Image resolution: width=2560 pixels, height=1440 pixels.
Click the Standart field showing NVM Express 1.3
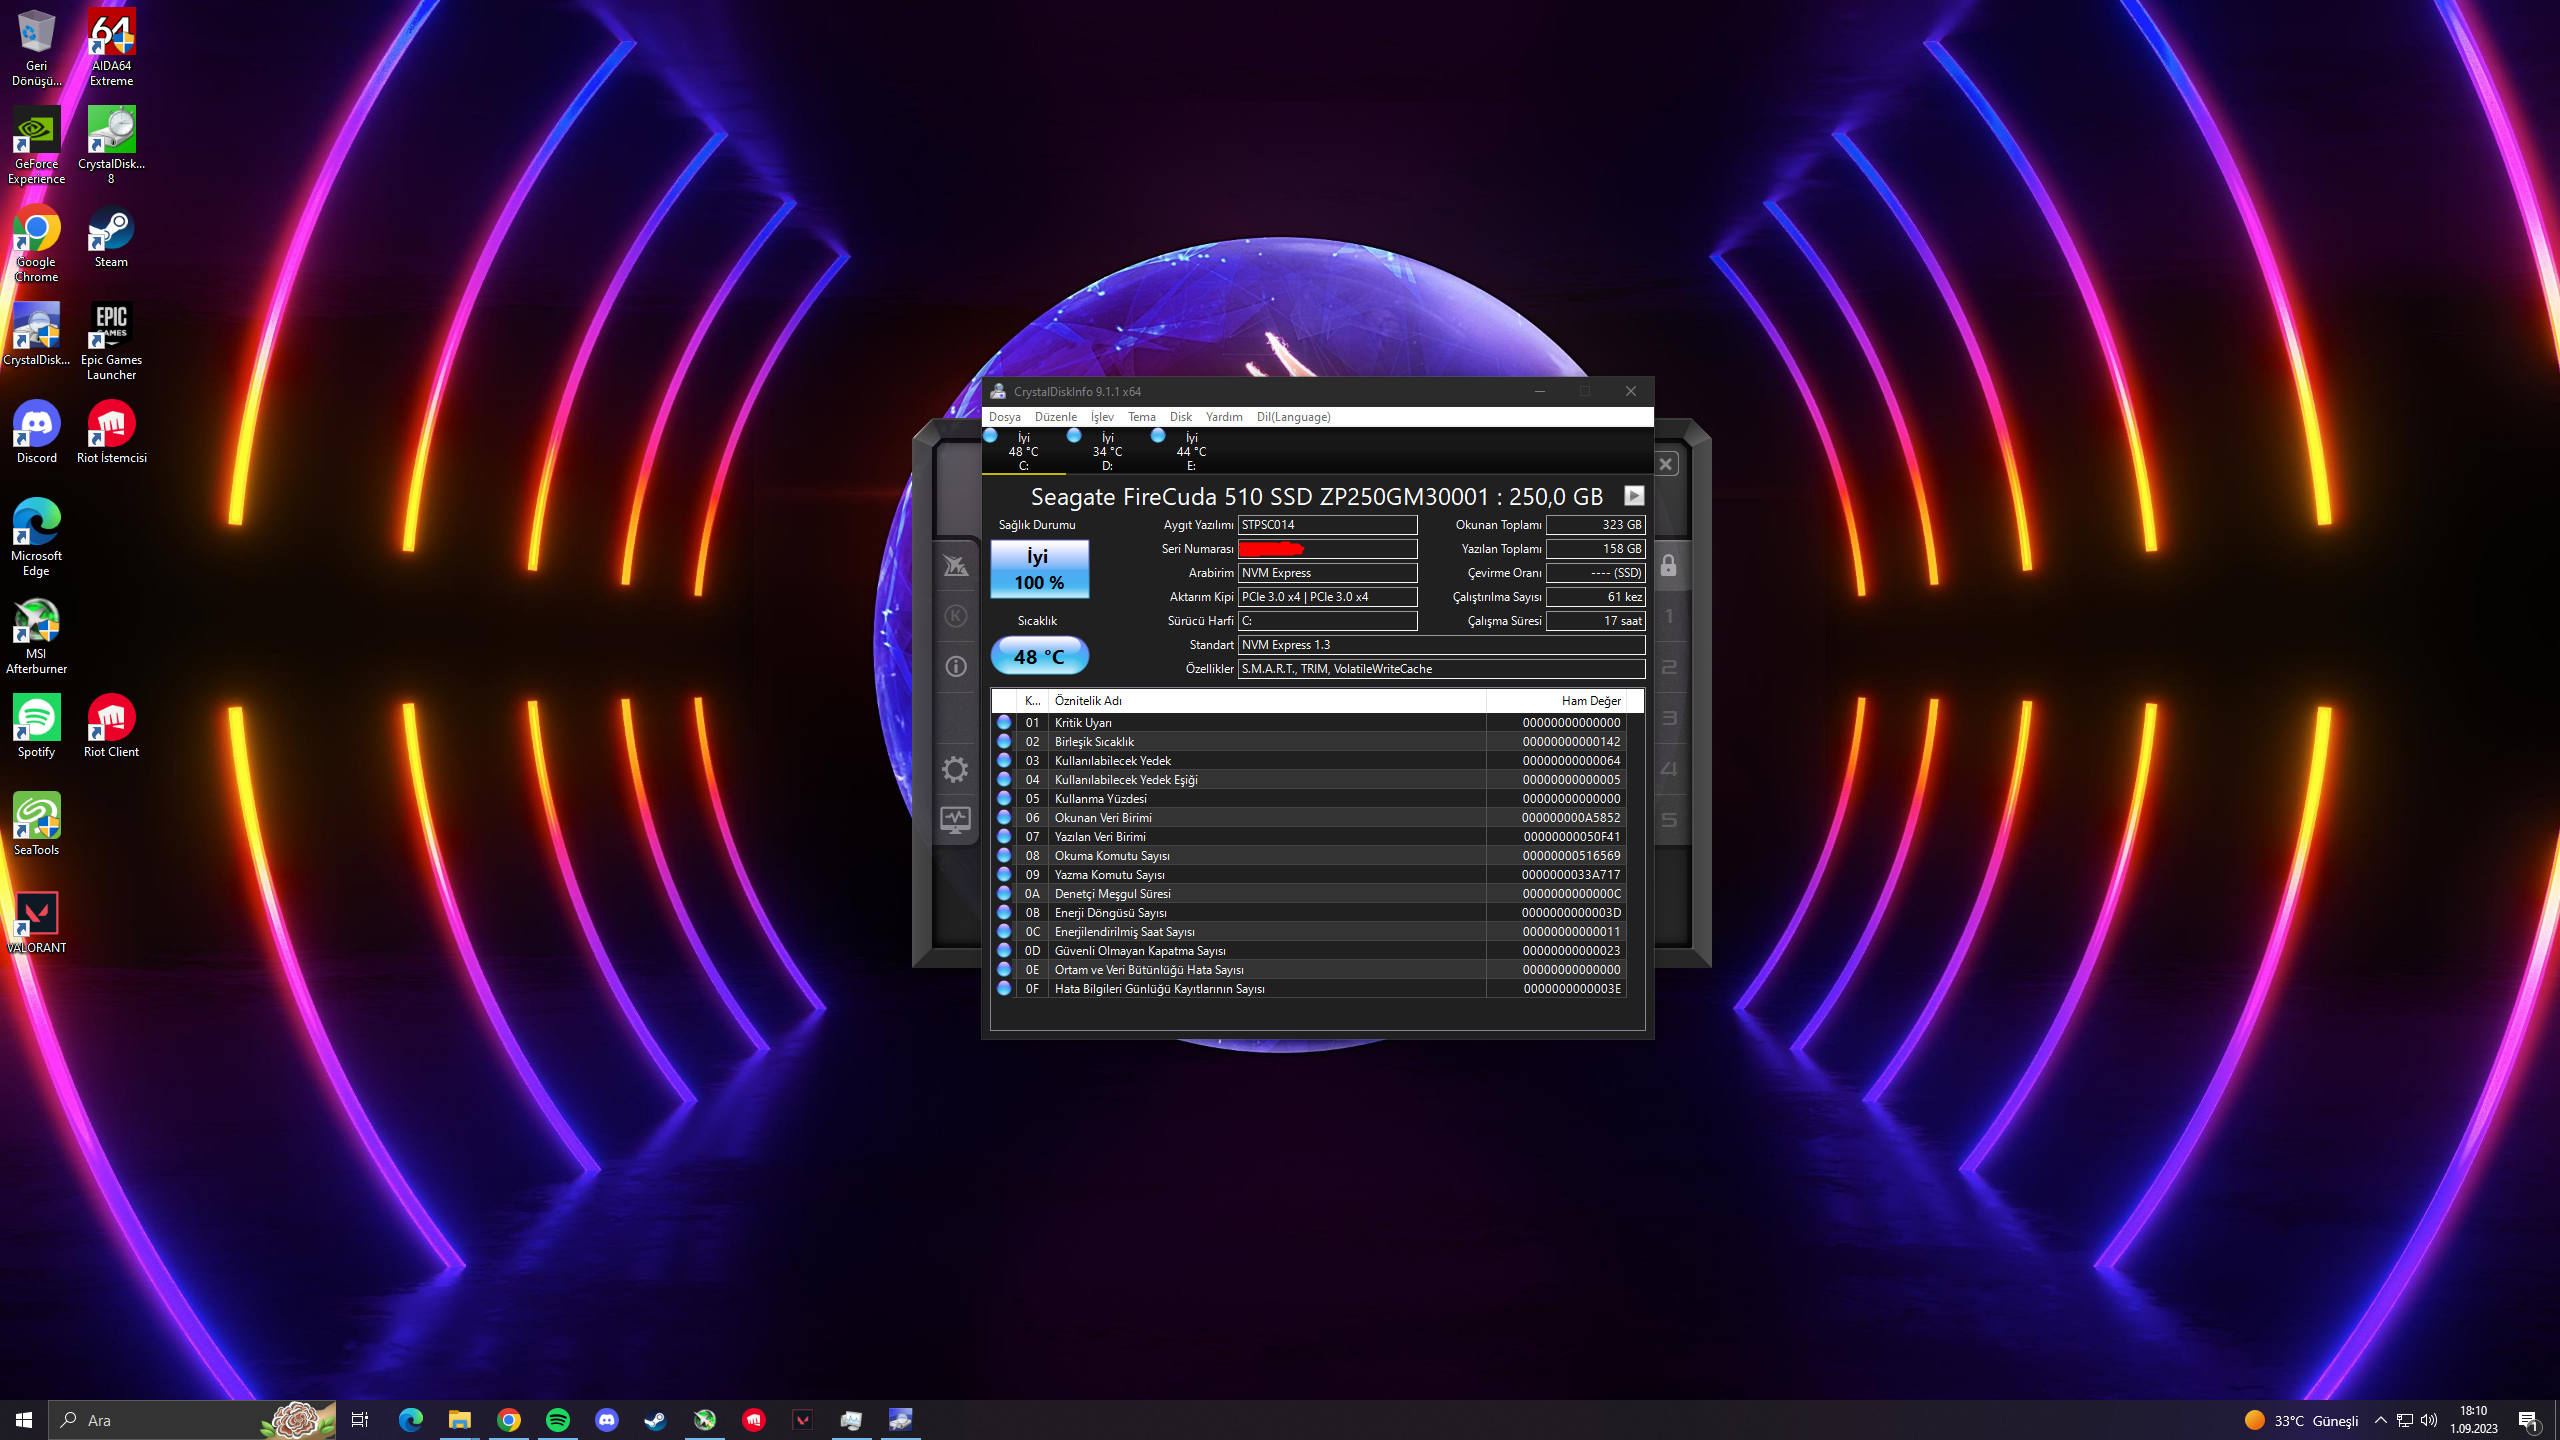tap(1442, 645)
